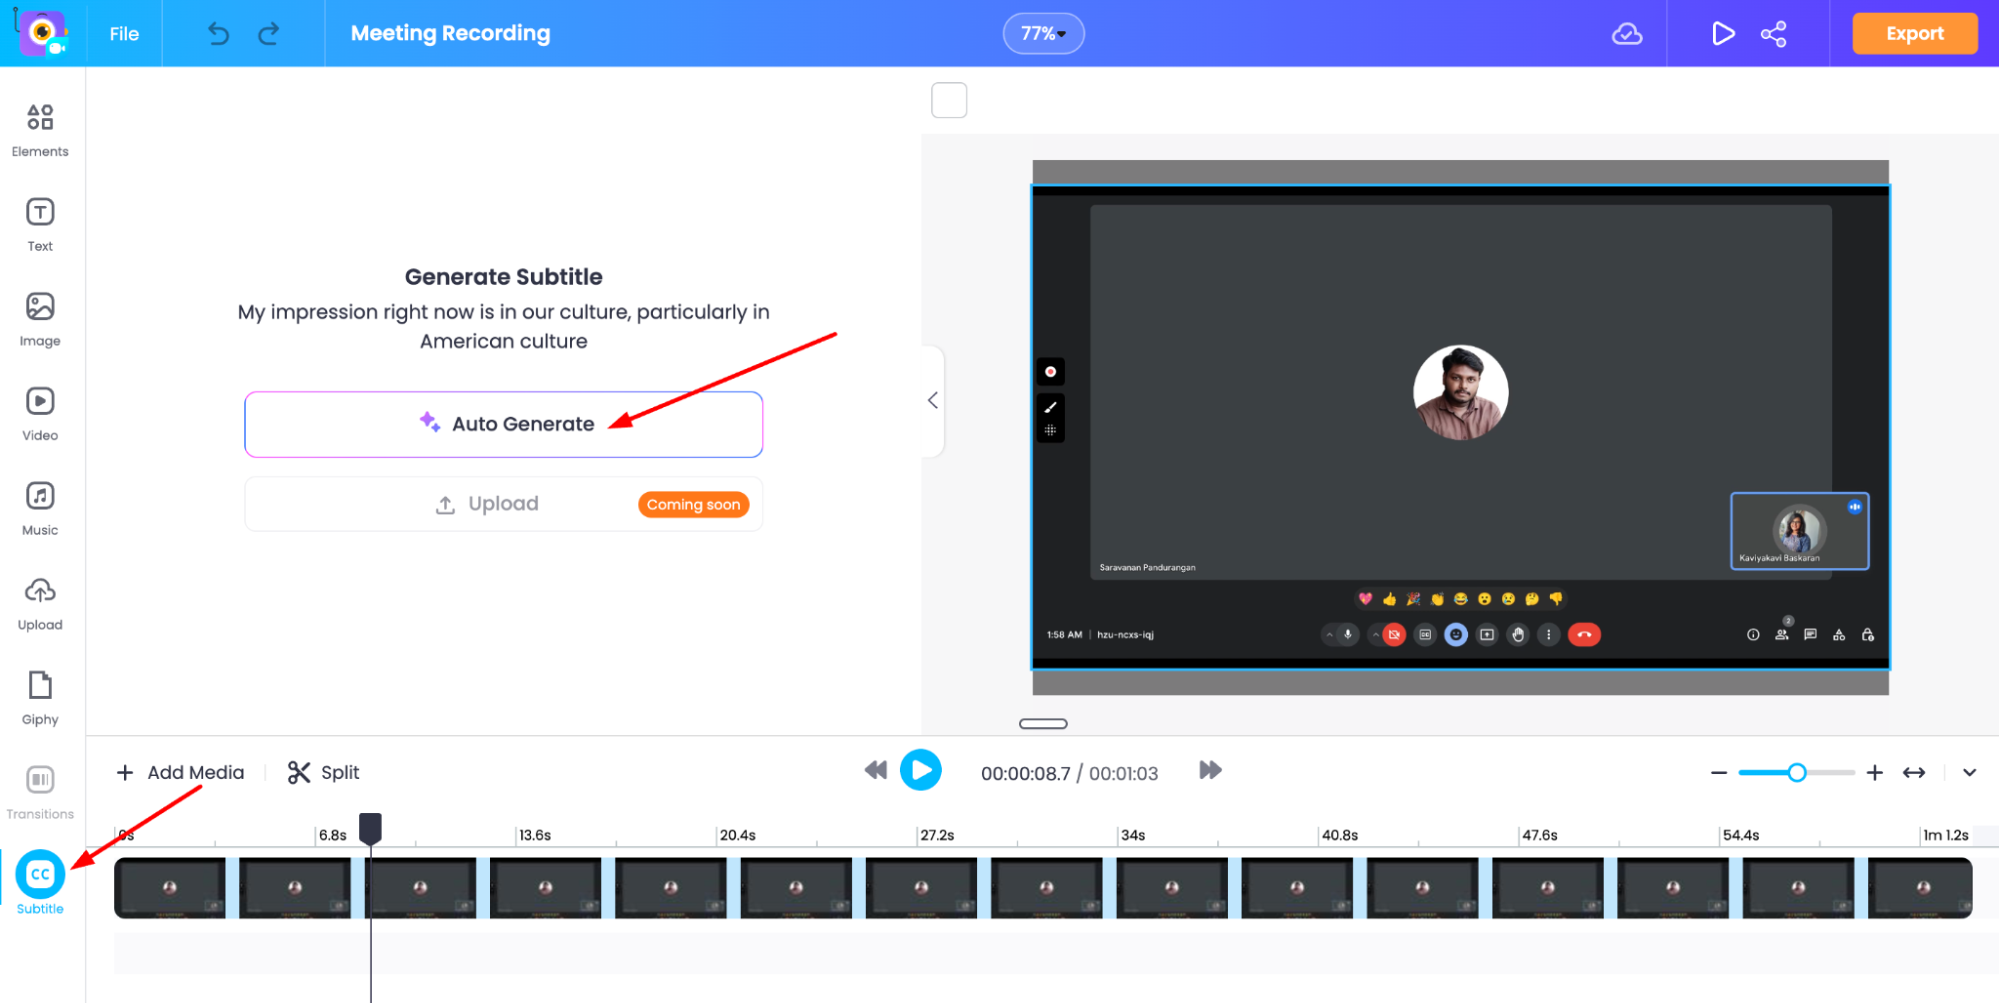Open the Music panel
The height and width of the screenshot is (1004, 1999).
pyautogui.click(x=40, y=508)
